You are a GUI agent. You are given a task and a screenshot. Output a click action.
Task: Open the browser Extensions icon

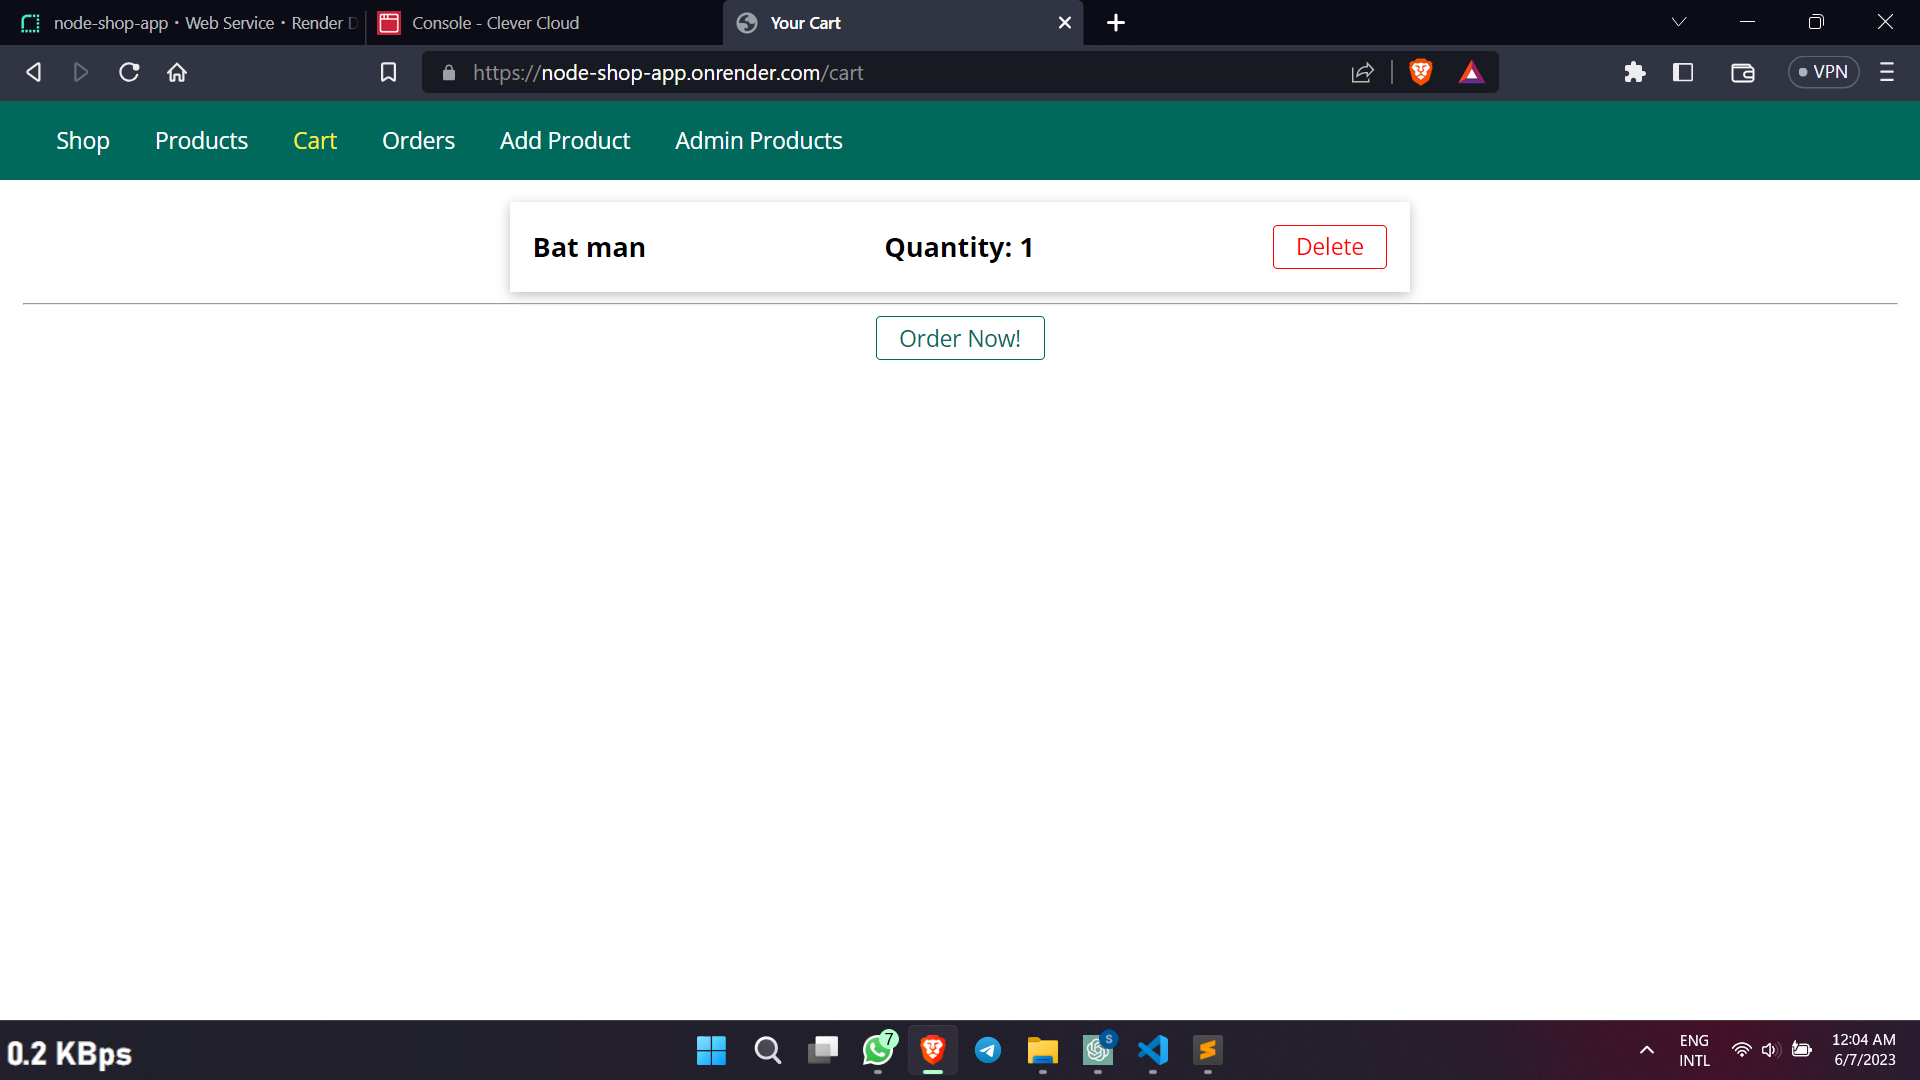[1635, 72]
